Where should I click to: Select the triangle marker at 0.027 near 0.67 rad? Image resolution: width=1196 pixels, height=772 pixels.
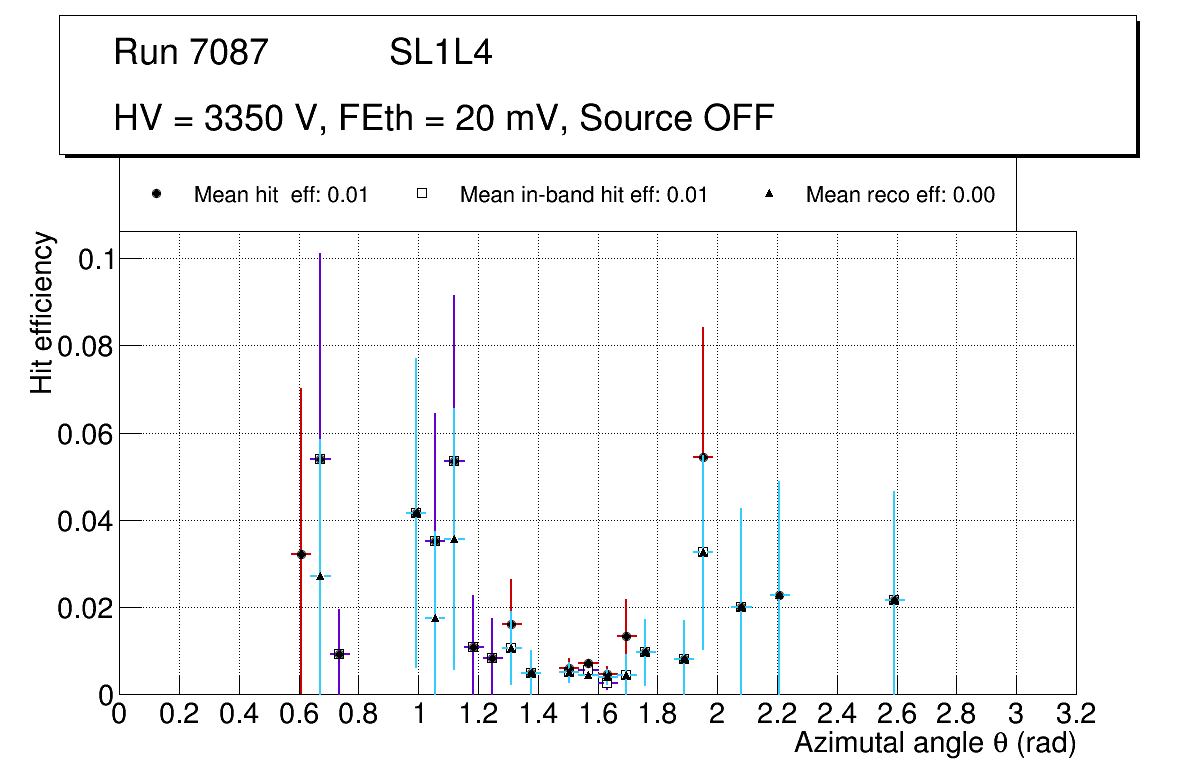[x=320, y=576]
